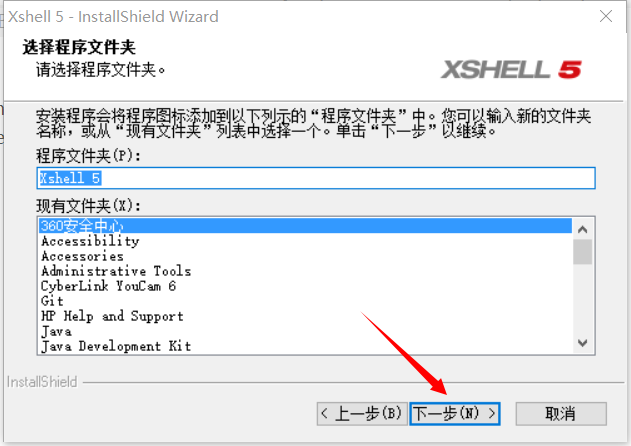631x446 pixels.
Task: Click the XSHELL 5 logo
Action: 511,69
